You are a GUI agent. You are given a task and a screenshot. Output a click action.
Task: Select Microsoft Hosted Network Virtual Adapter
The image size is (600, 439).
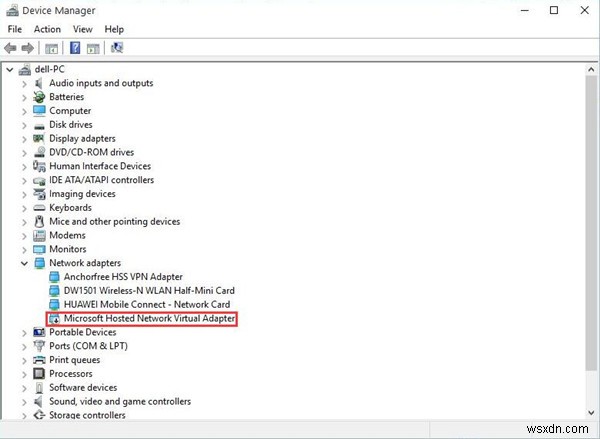pyautogui.click(x=149, y=318)
